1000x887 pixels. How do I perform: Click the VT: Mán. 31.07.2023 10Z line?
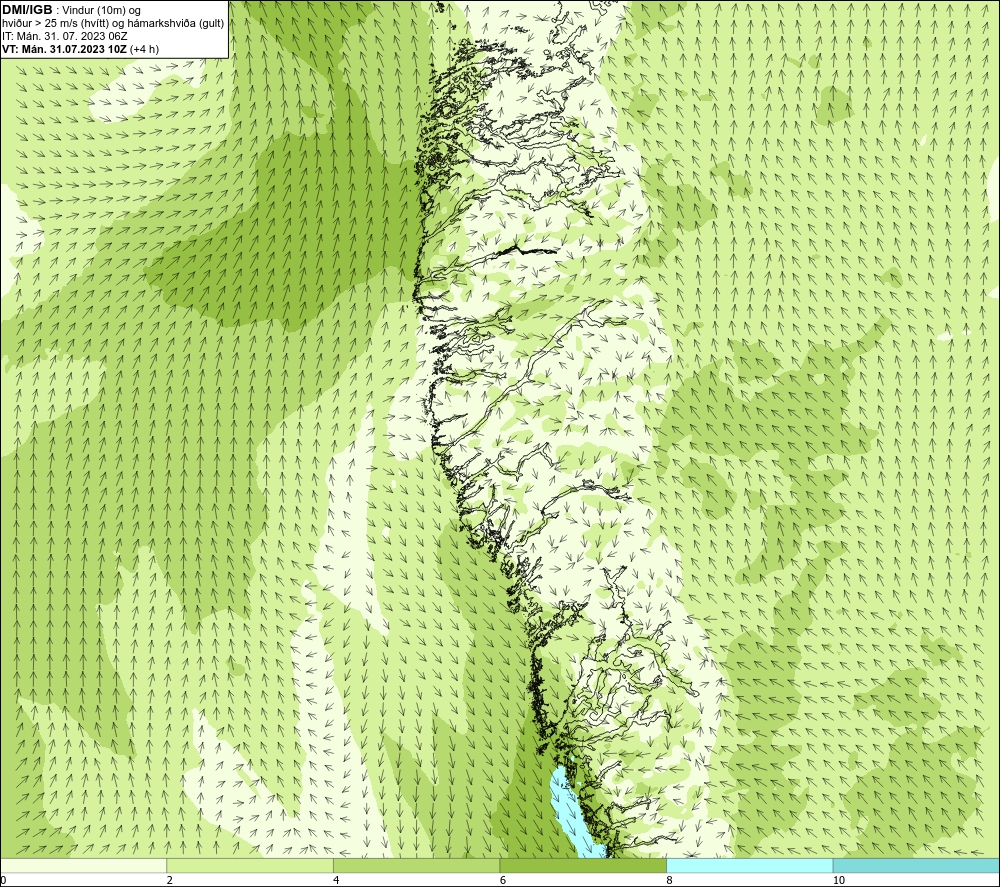[x=80, y=49]
